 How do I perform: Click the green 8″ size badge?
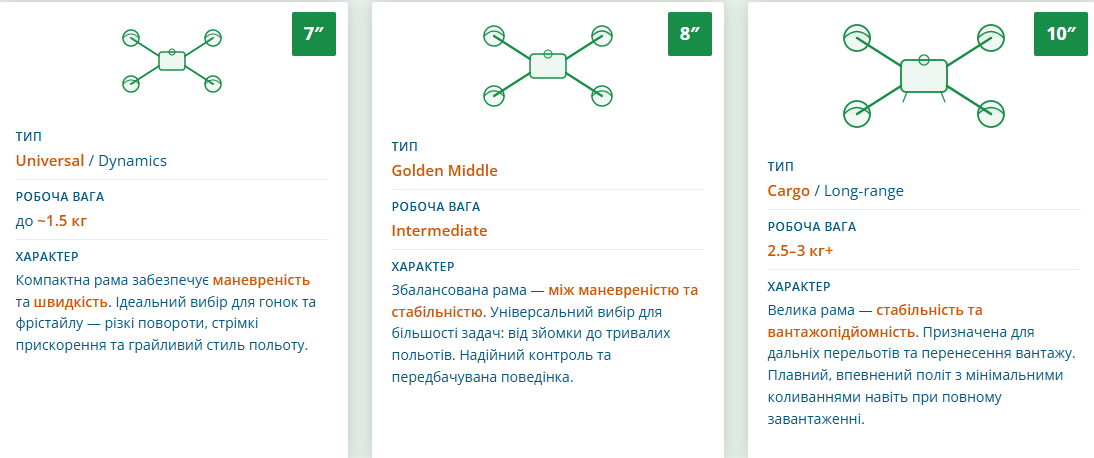(690, 34)
